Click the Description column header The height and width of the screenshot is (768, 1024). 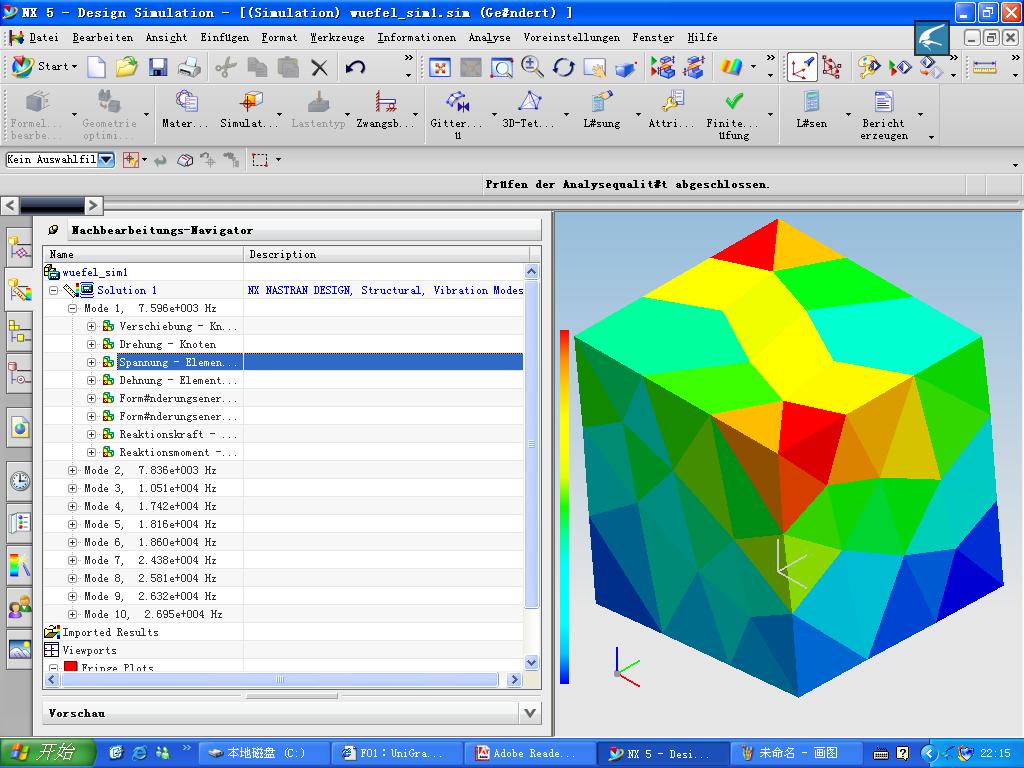click(387, 254)
